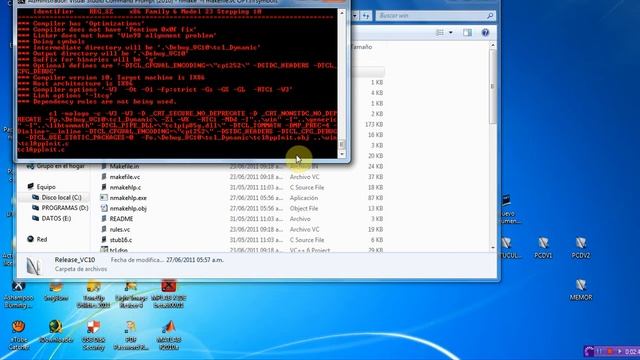Select Grupo en el hogar
The width and height of the screenshot is (640, 360).
[56, 166]
